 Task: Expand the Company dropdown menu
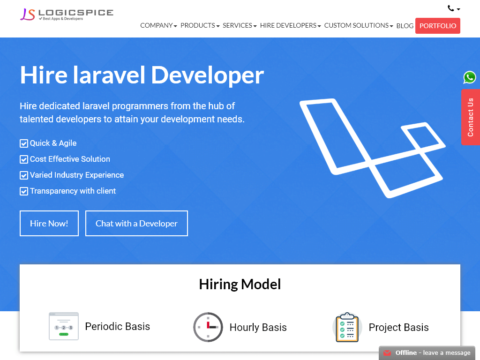click(x=158, y=26)
